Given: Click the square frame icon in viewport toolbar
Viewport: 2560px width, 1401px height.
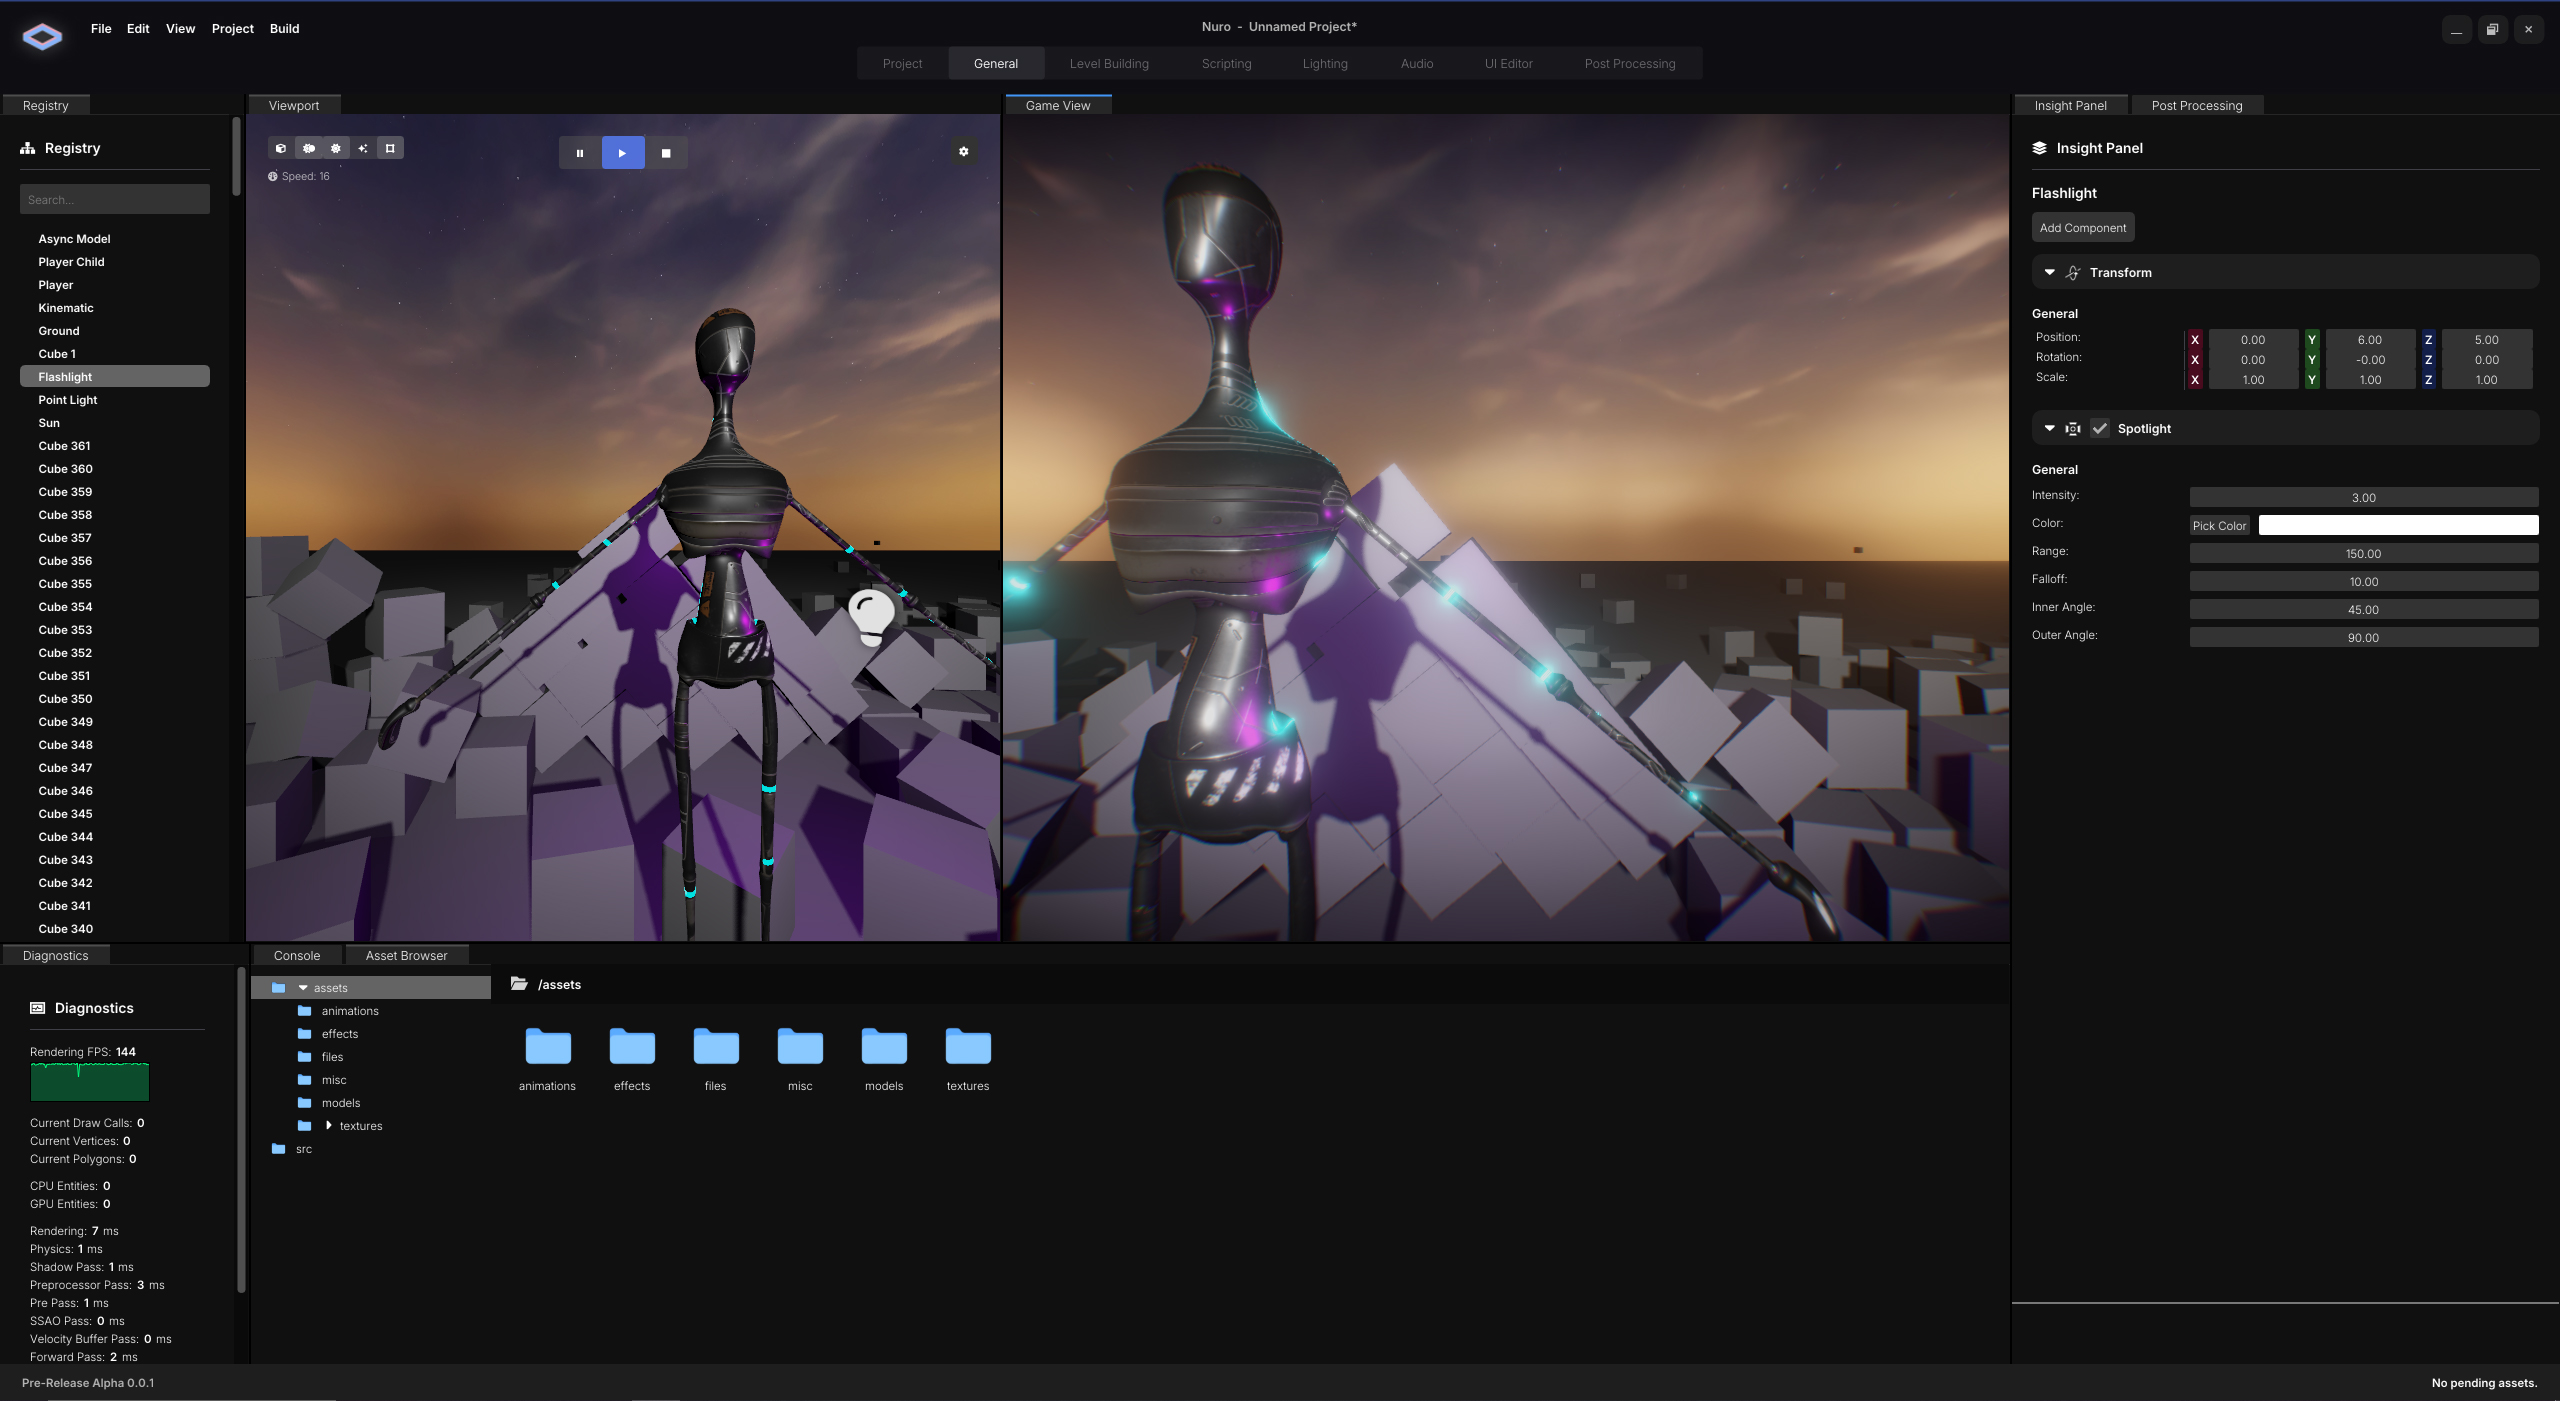Looking at the screenshot, I should coord(390,148).
